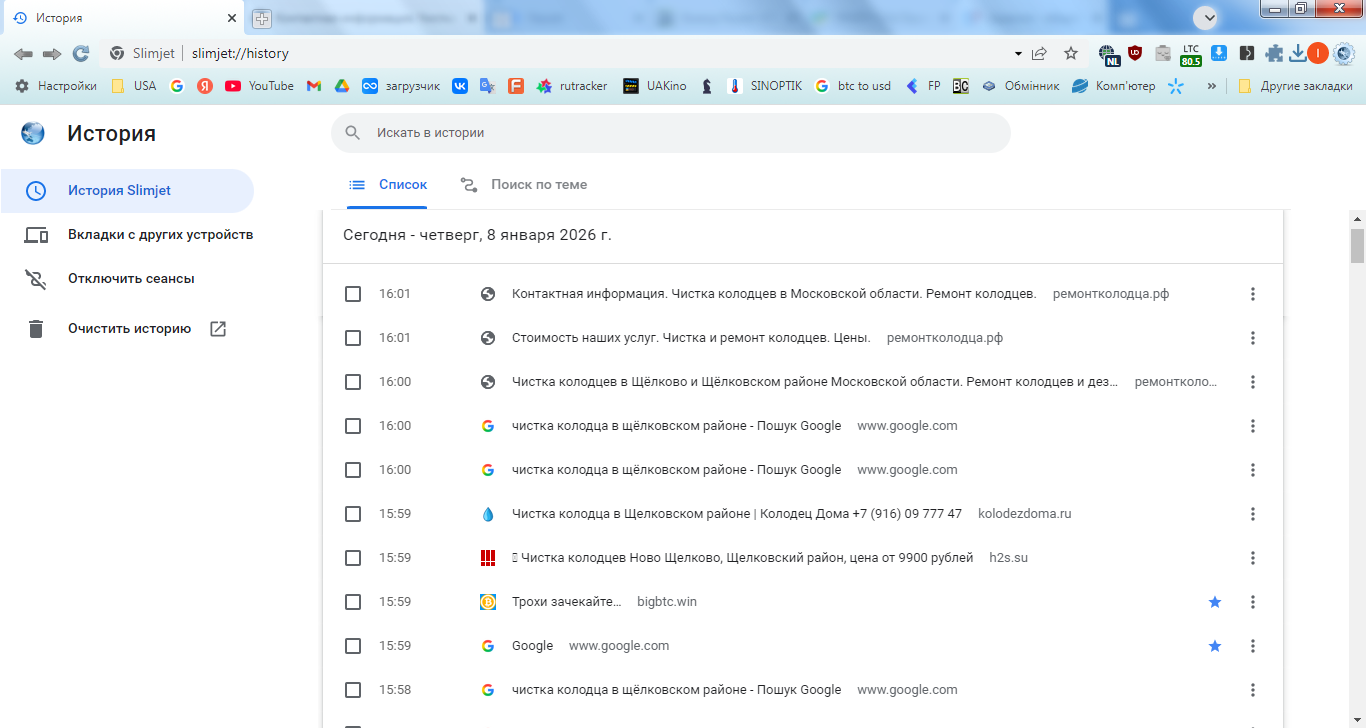Tick checkbox for kolodezdoma.ru entry
Viewport: 1366px width, 728px height.
(353, 514)
